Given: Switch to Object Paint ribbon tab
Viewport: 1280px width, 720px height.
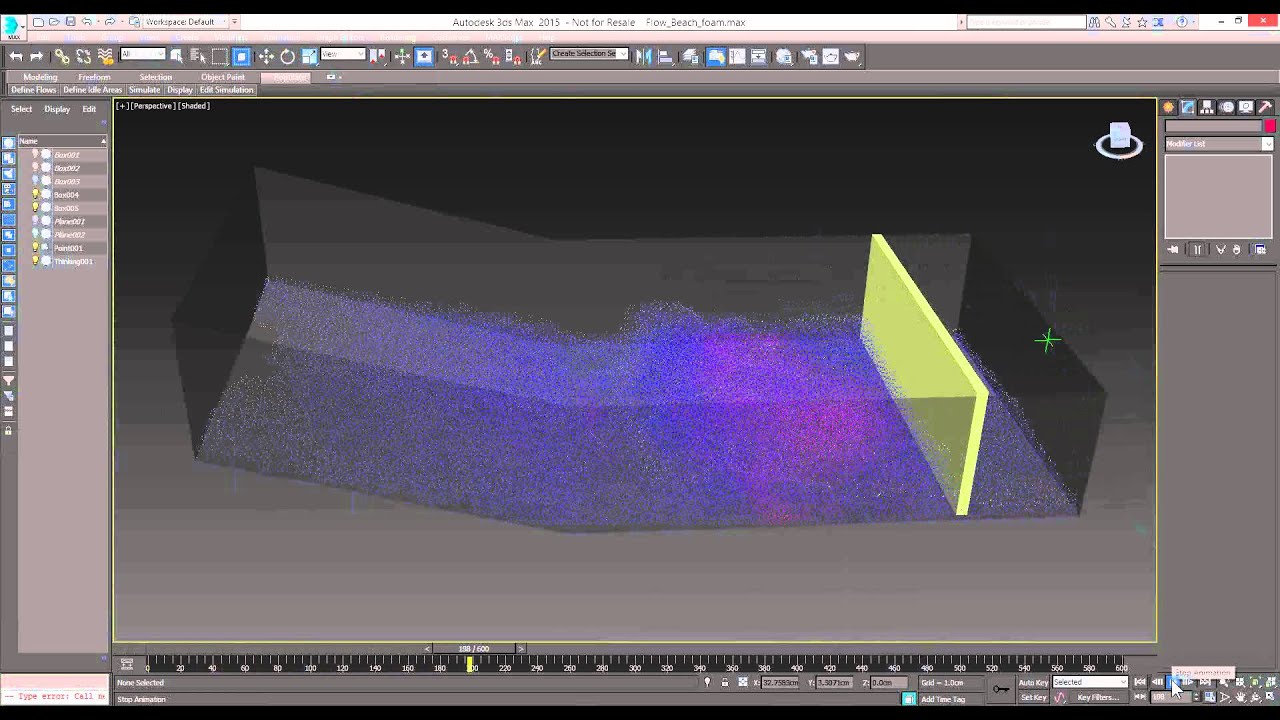Looking at the screenshot, I should coord(222,77).
